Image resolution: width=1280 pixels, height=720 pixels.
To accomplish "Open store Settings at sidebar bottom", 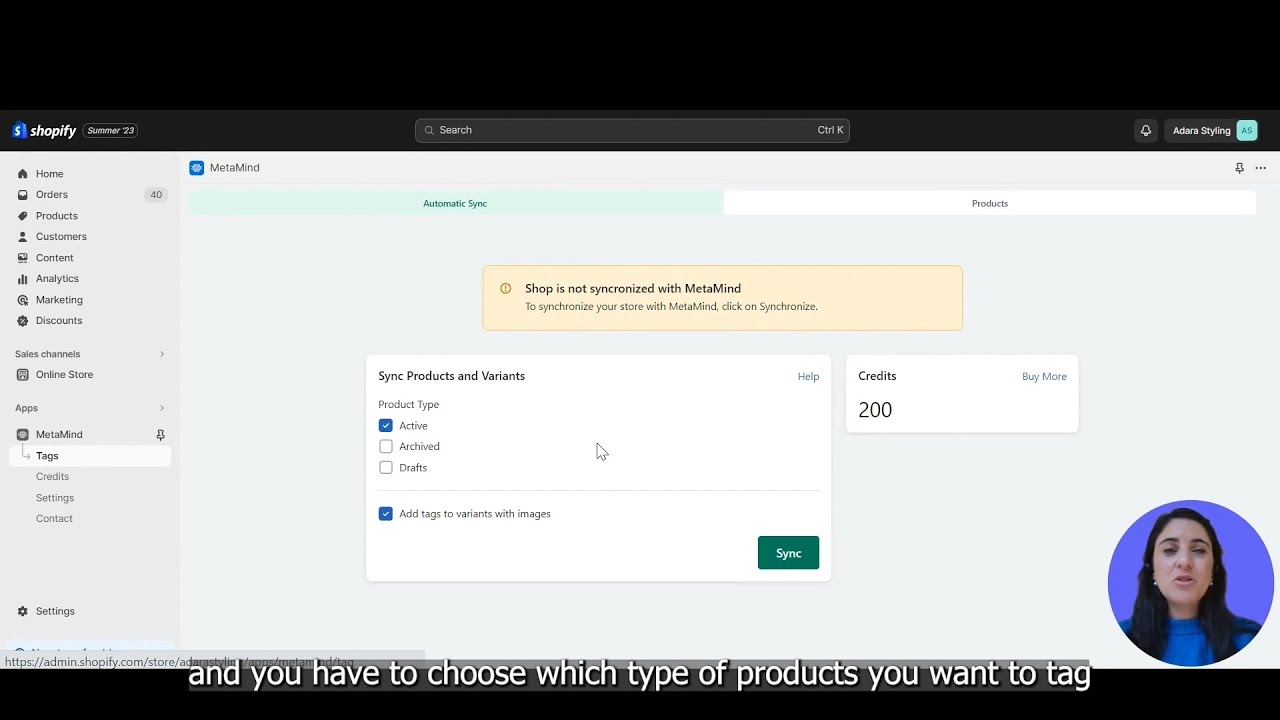I will point(55,611).
